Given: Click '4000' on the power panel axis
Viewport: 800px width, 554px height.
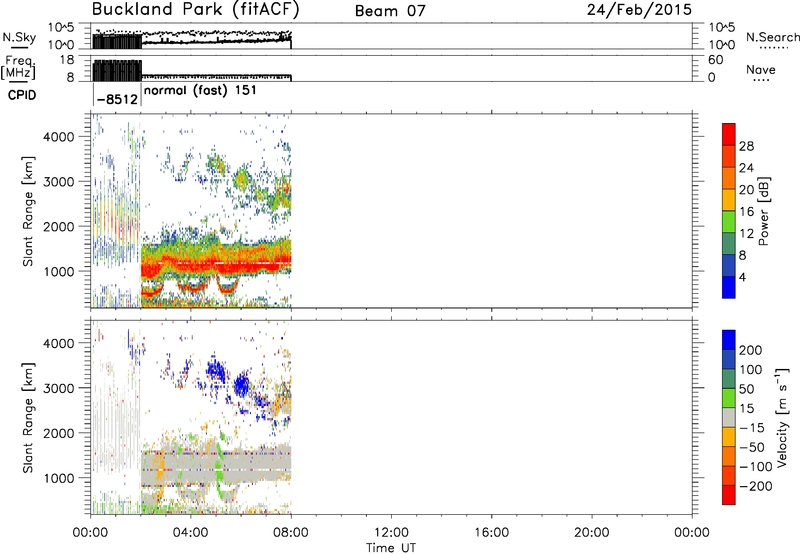Looking at the screenshot, I should (59, 137).
